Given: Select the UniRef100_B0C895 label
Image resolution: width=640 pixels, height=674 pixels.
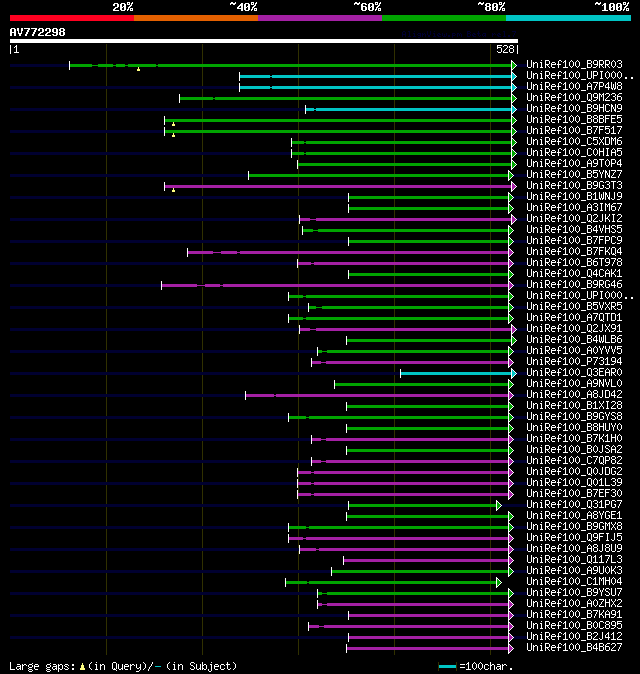Looking at the screenshot, I should pos(574,625).
